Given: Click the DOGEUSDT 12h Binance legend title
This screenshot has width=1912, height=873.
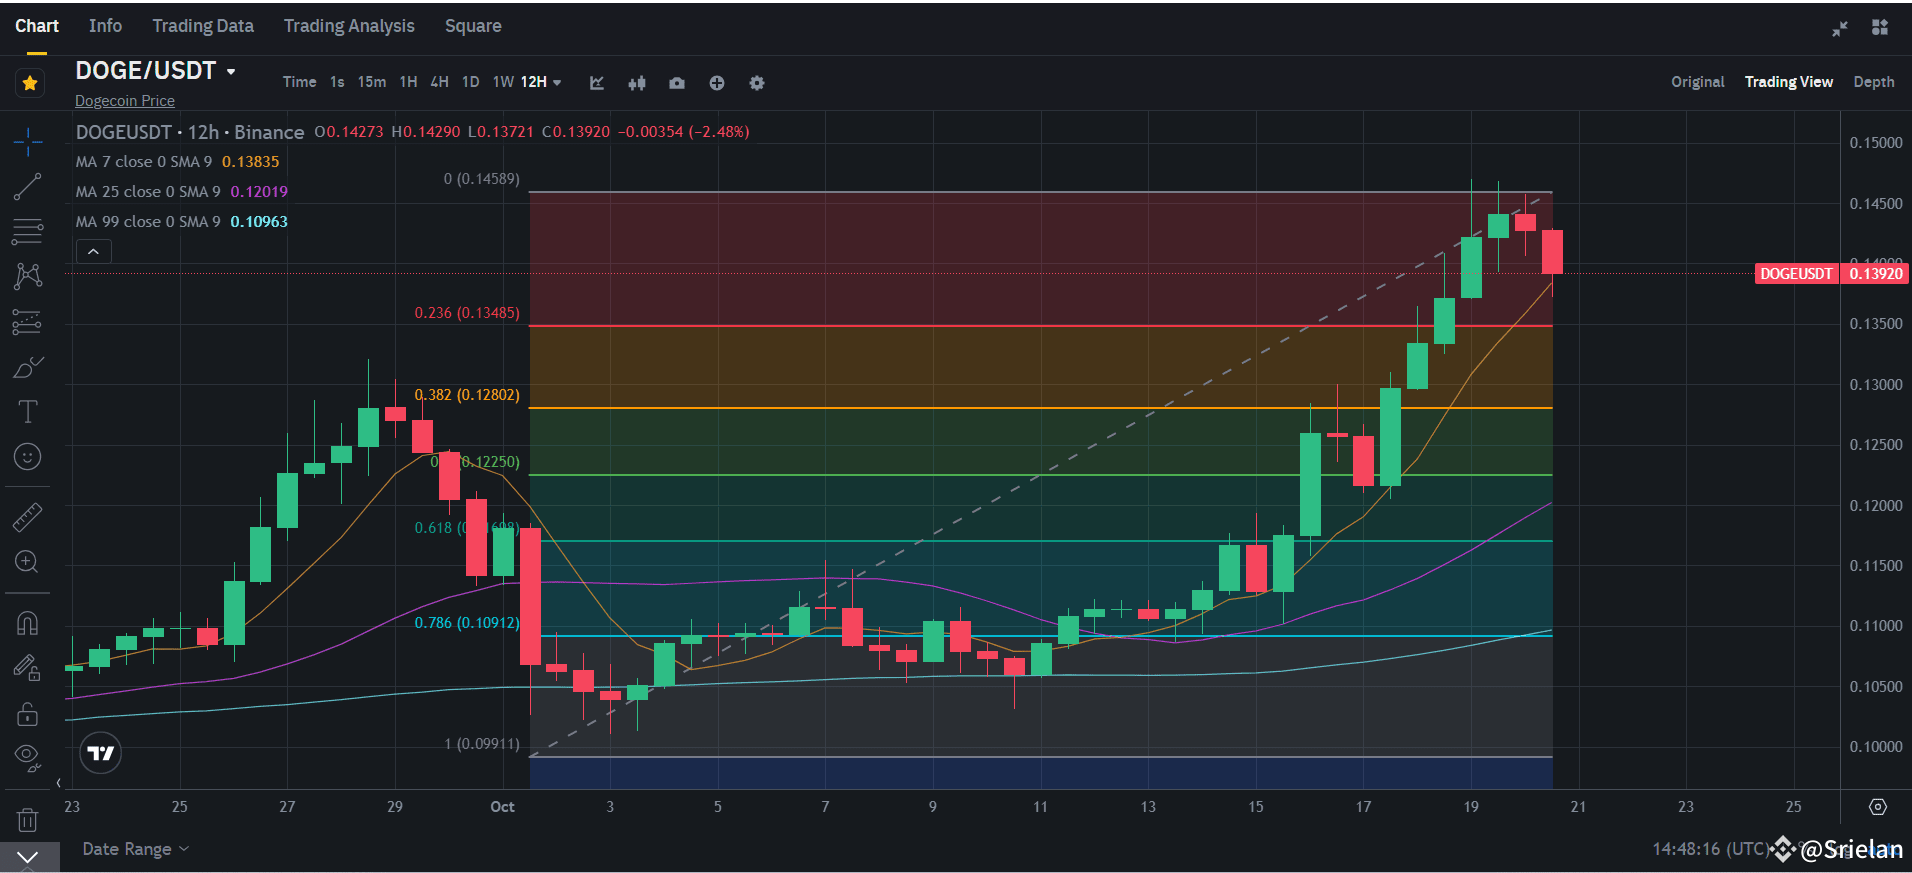Looking at the screenshot, I should click(x=190, y=132).
